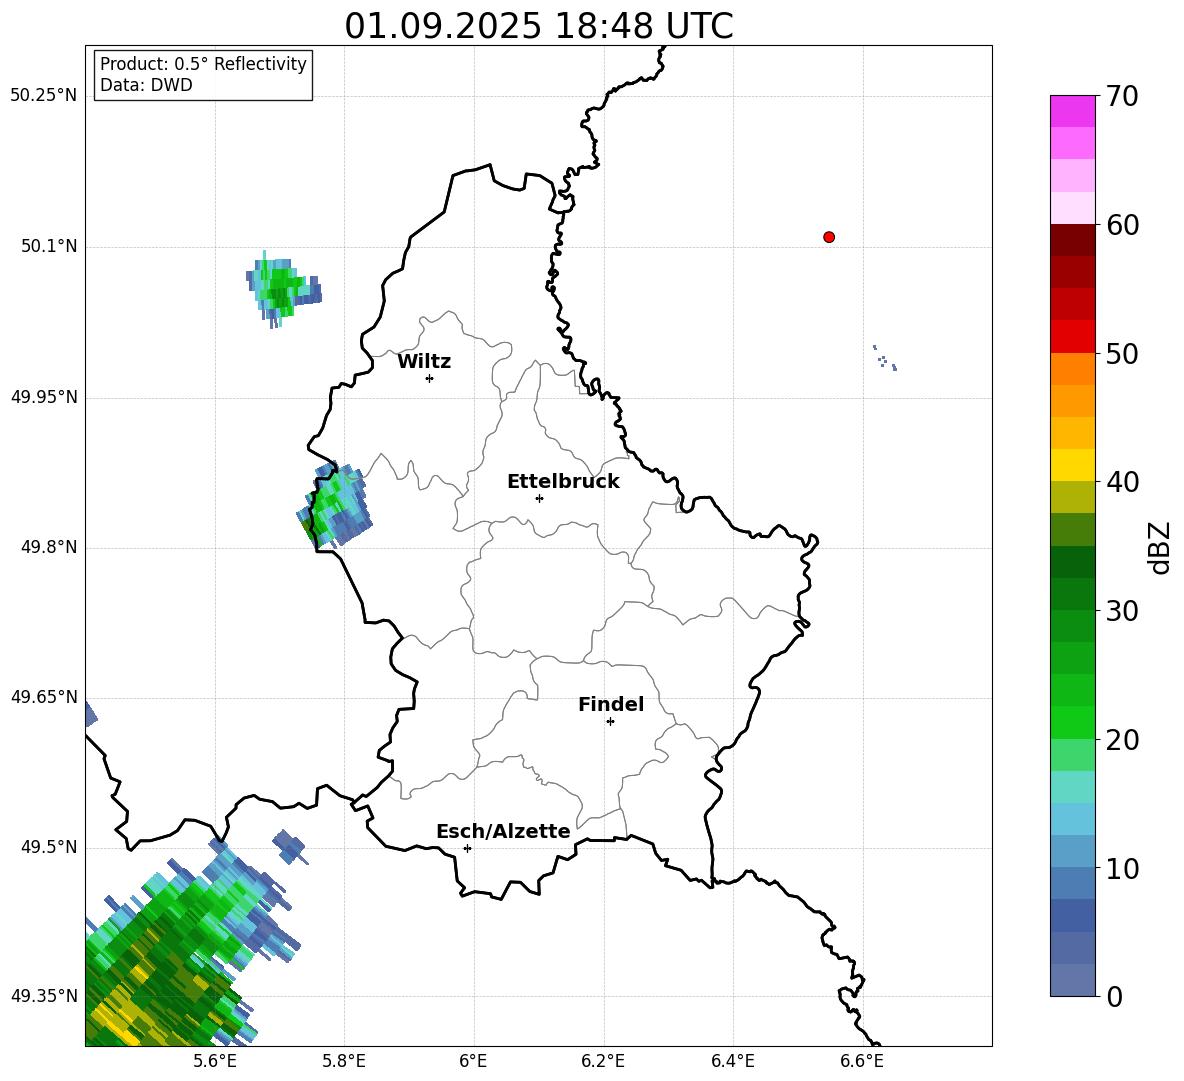Click the magenta top colorbar segment
Image resolution: width=1184 pixels, height=1081 pixels.
[1072, 111]
